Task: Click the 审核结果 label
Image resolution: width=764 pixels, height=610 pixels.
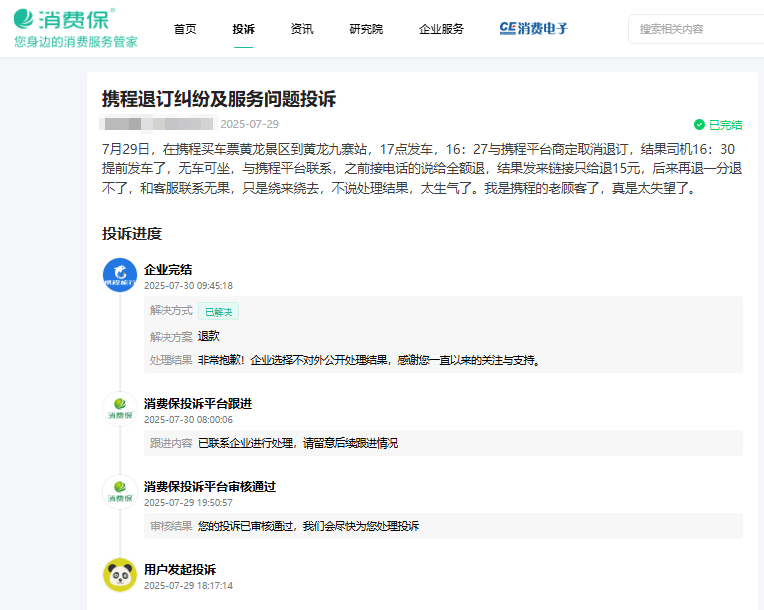Action: click(x=171, y=526)
